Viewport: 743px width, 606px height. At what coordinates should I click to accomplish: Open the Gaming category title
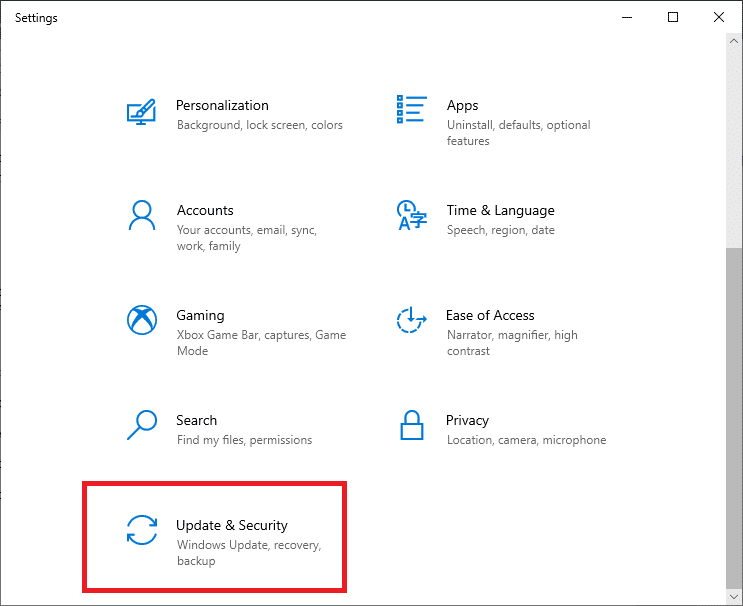(x=200, y=316)
